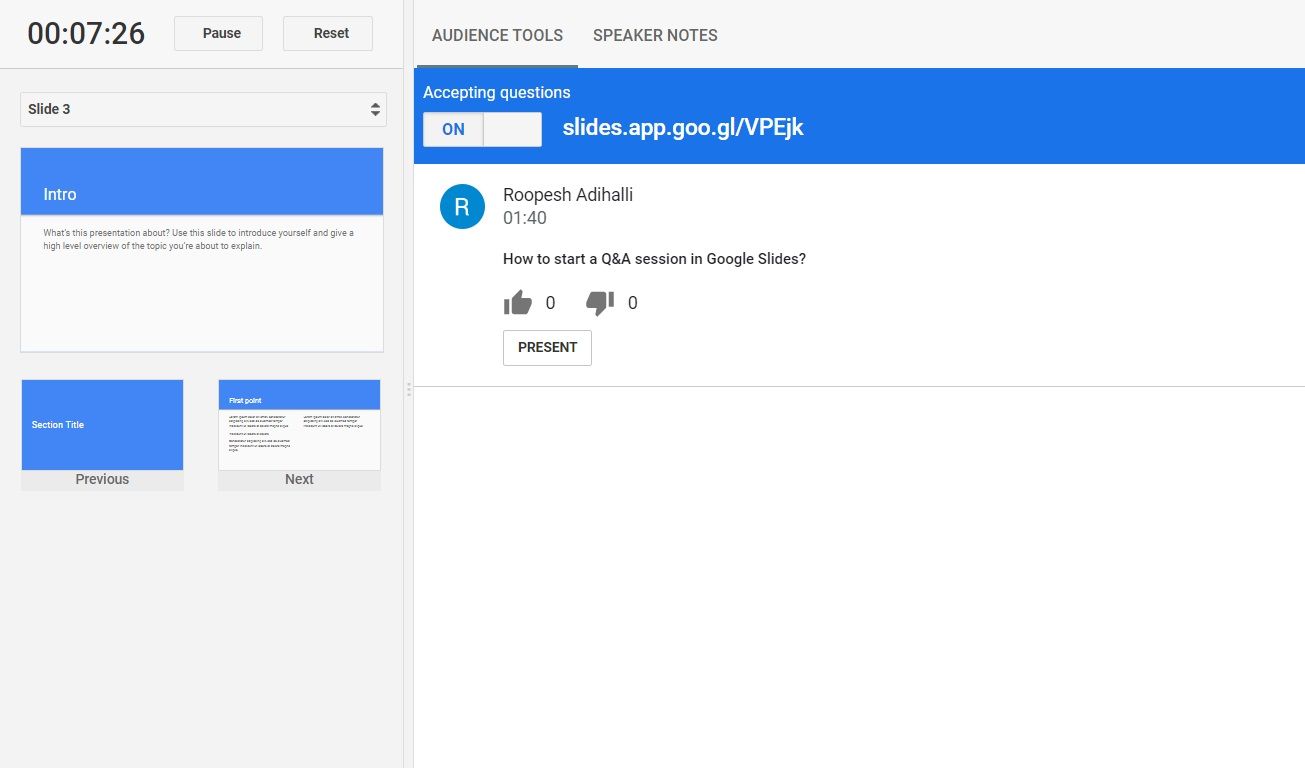Advance using the Next slide thumbnail
This screenshot has height=768, width=1305.
pos(298,424)
